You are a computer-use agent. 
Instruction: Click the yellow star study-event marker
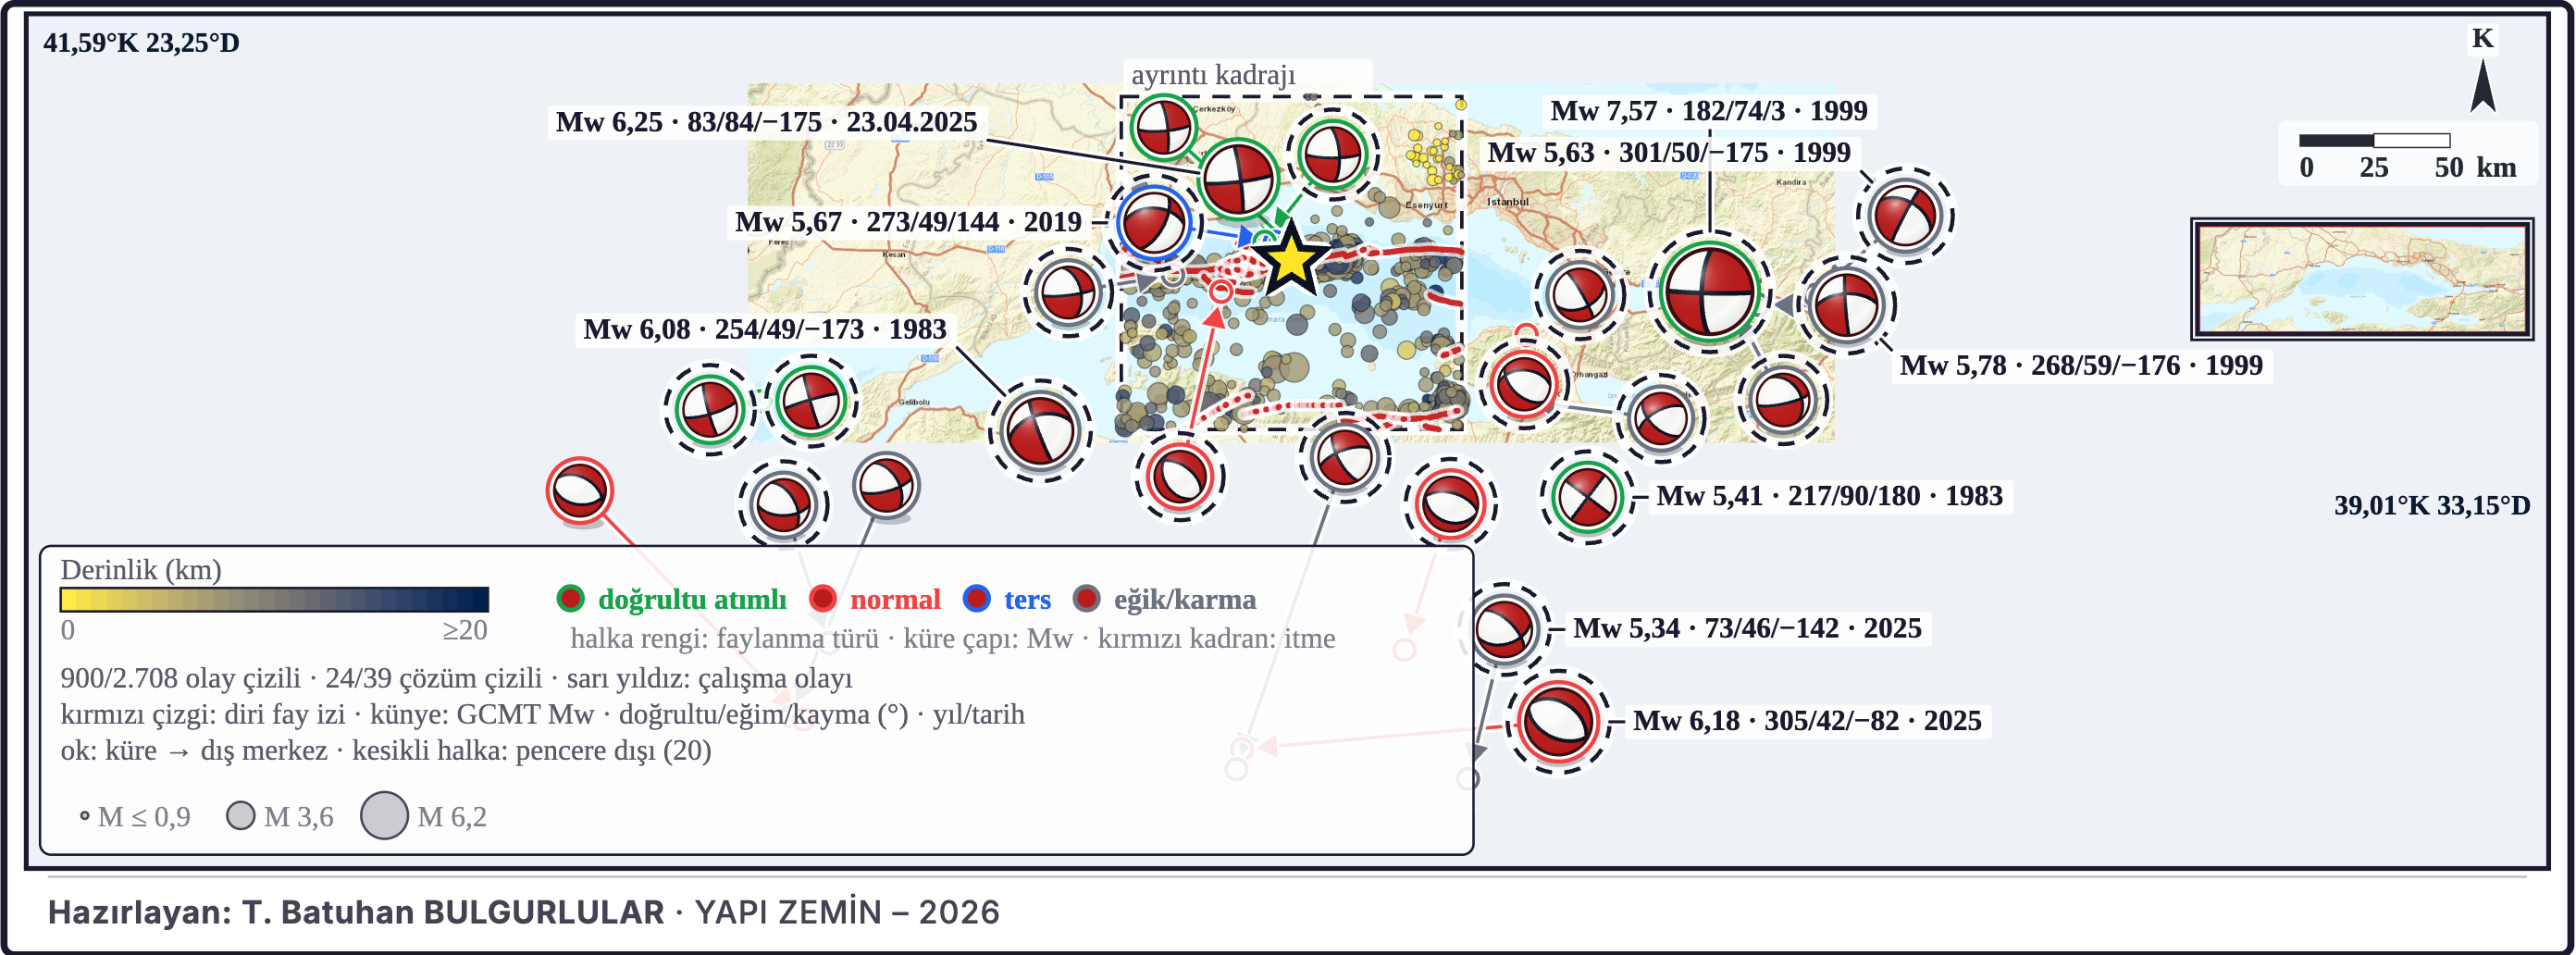1291,259
